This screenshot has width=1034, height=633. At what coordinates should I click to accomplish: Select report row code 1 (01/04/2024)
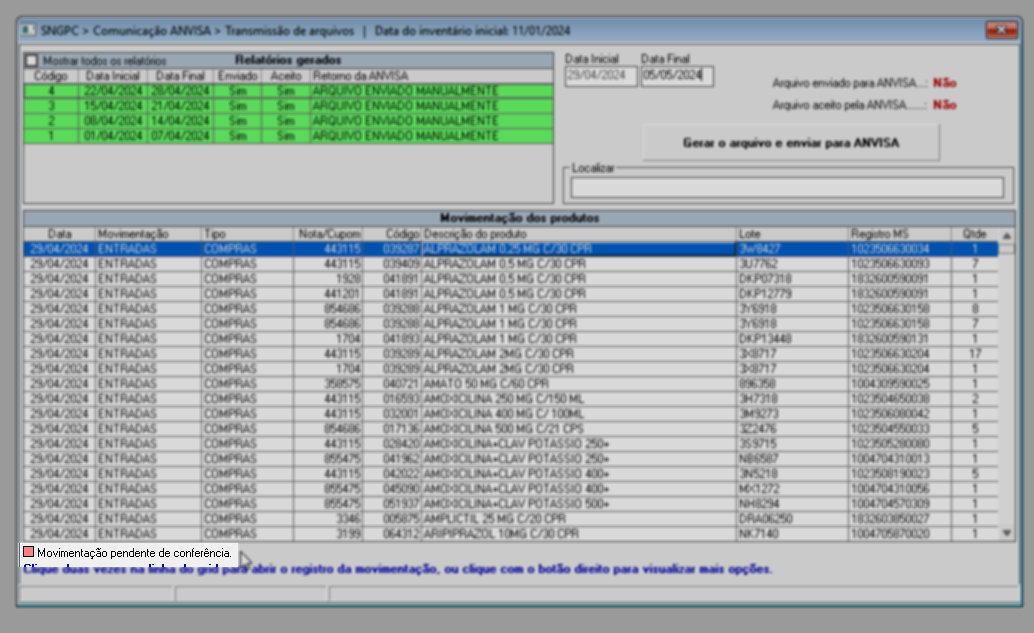(288, 136)
